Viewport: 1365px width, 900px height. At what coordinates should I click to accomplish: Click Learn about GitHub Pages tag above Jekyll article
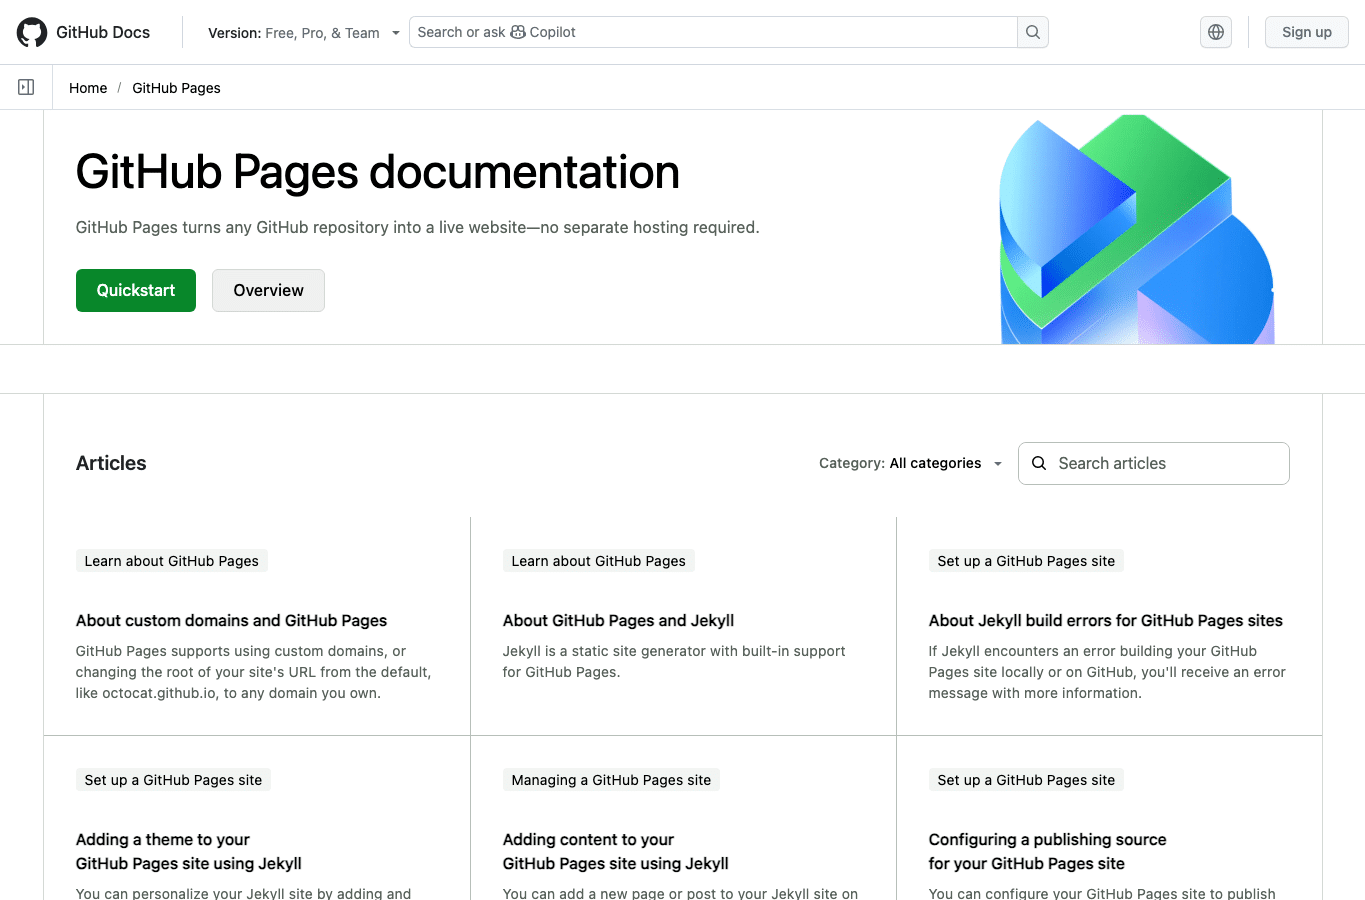(x=598, y=561)
